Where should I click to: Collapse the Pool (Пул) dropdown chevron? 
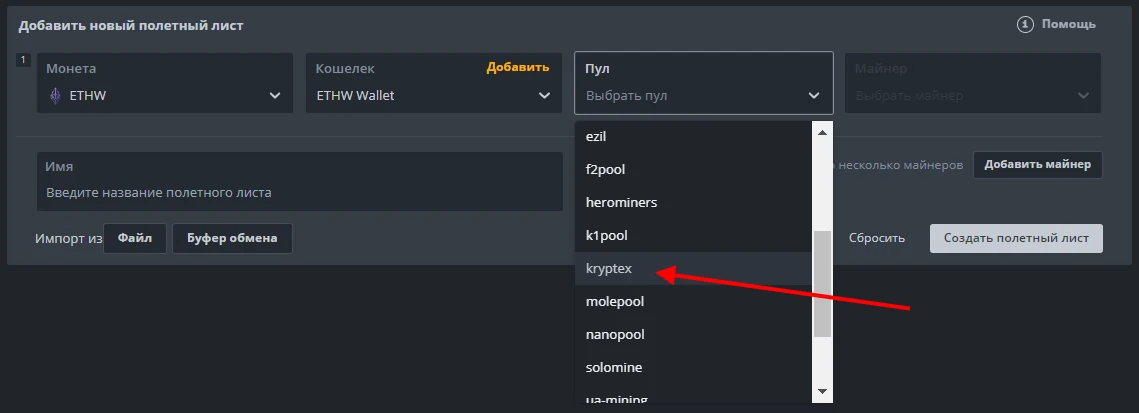pyautogui.click(x=814, y=96)
